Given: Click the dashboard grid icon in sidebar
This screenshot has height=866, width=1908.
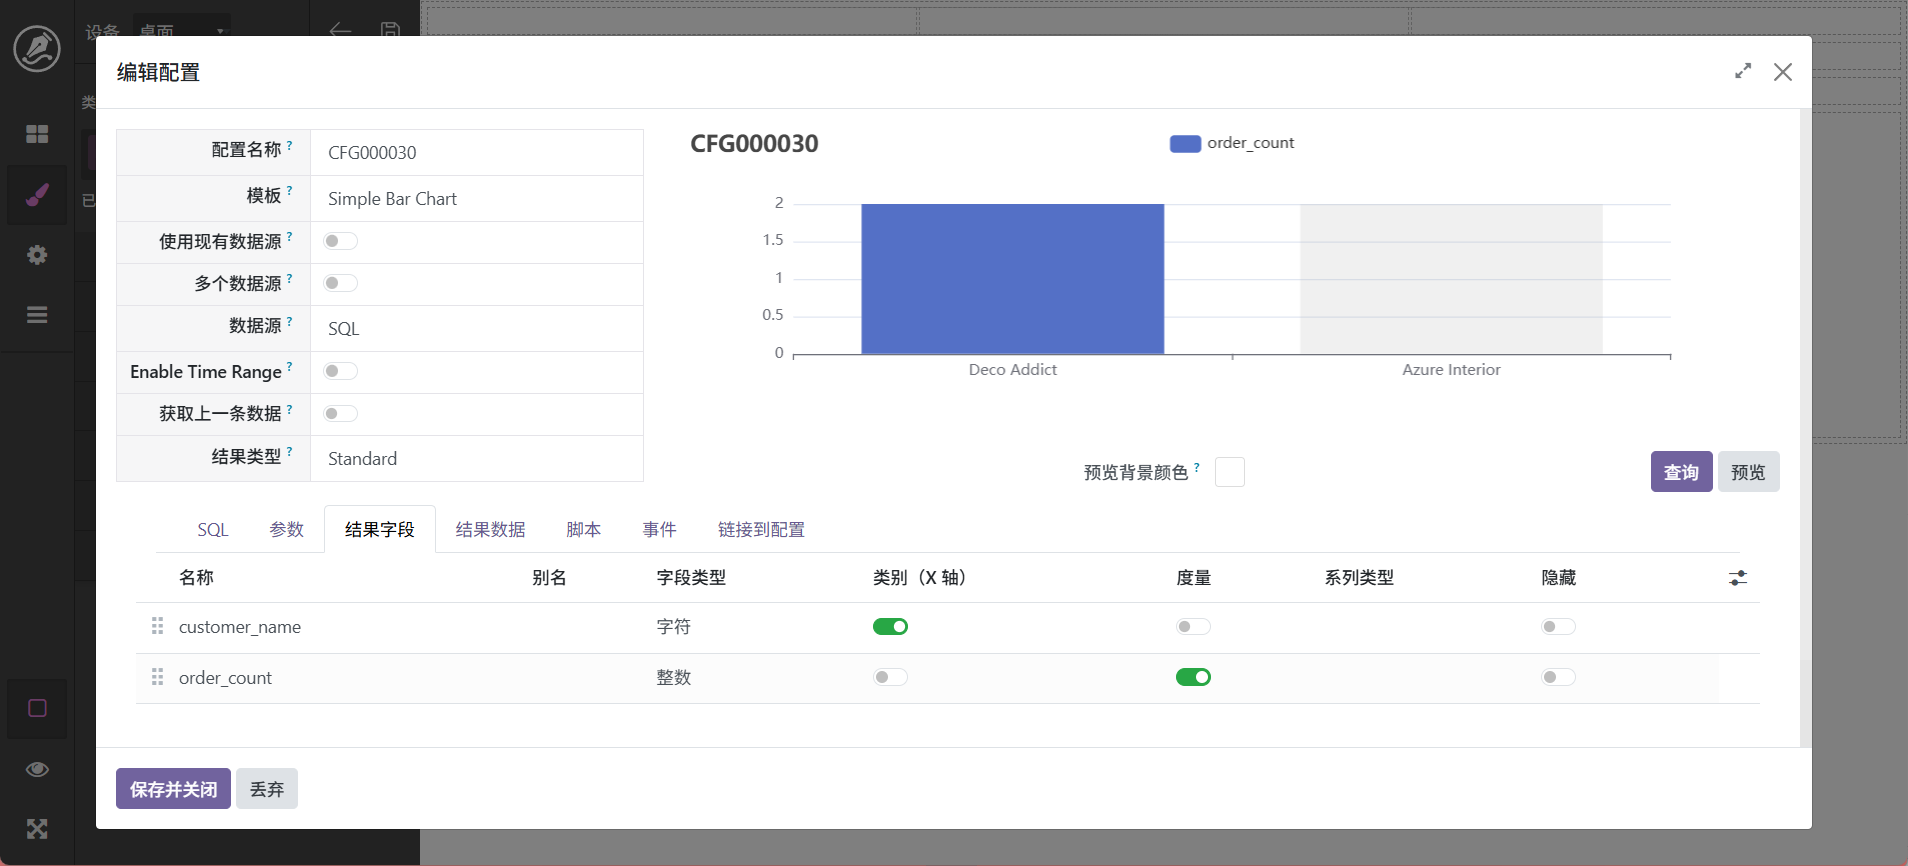Looking at the screenshot, I should tap(37, 134).
